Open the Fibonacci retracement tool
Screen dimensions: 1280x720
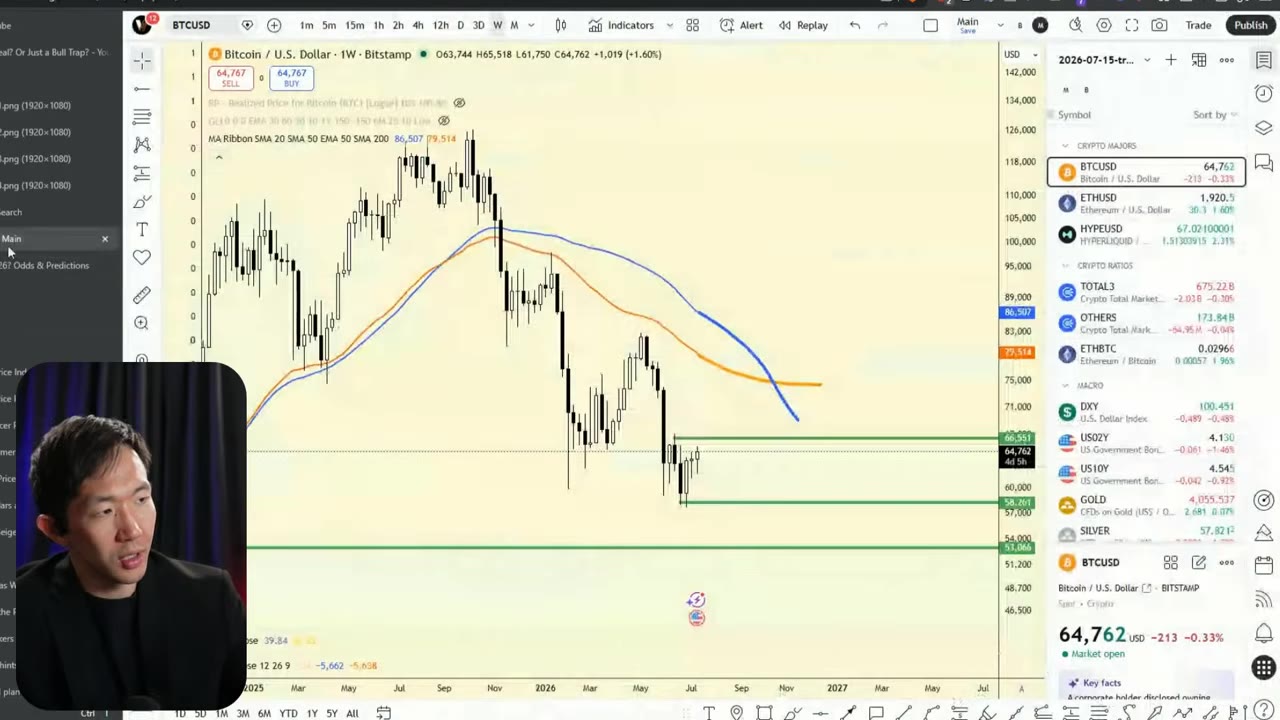(142, 117)
